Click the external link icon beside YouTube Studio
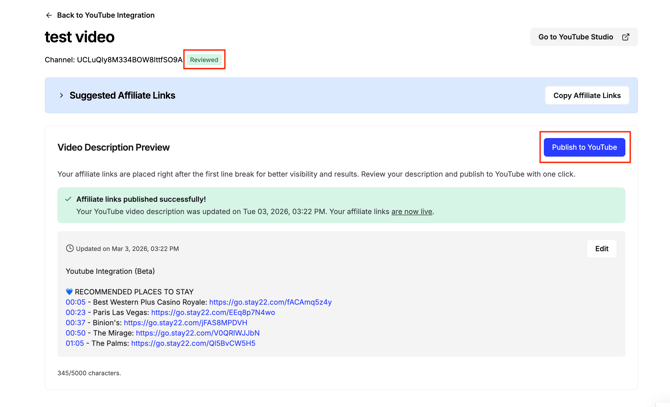Viewport: 670px width, 407px height. click(626, 37)
